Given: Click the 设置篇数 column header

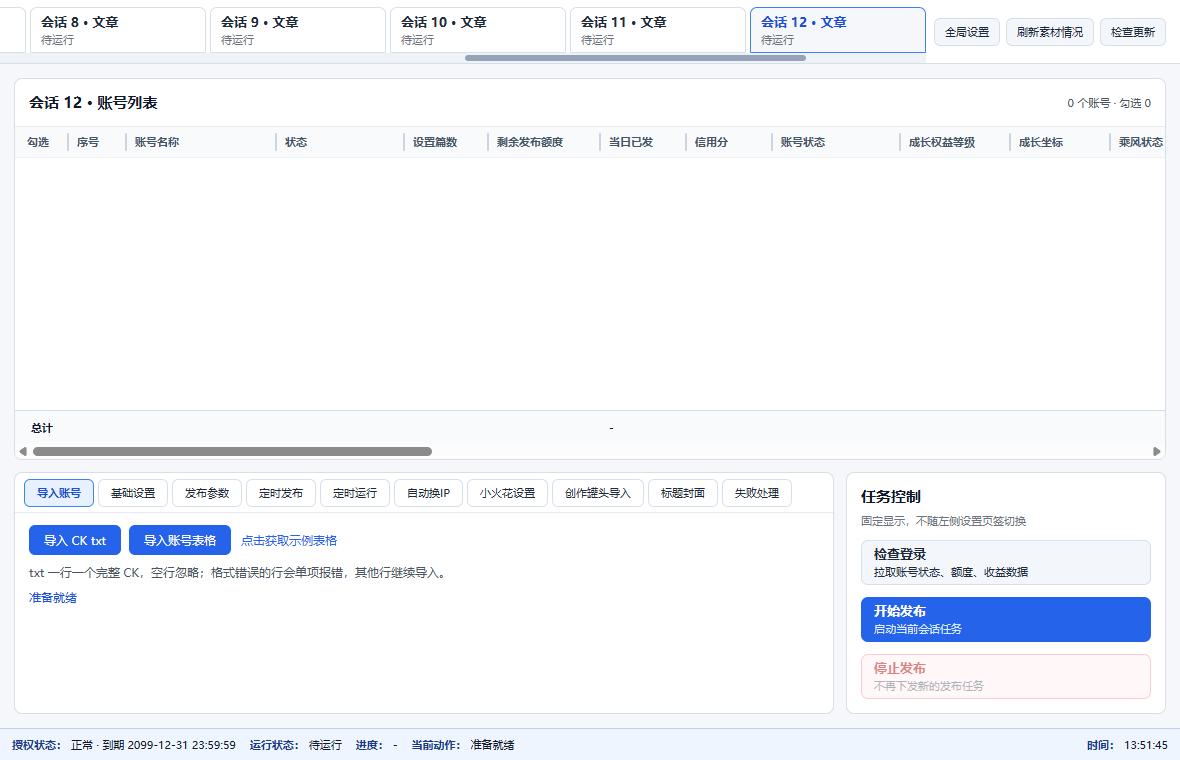Looking at the screenshot, I should point(435,141).
